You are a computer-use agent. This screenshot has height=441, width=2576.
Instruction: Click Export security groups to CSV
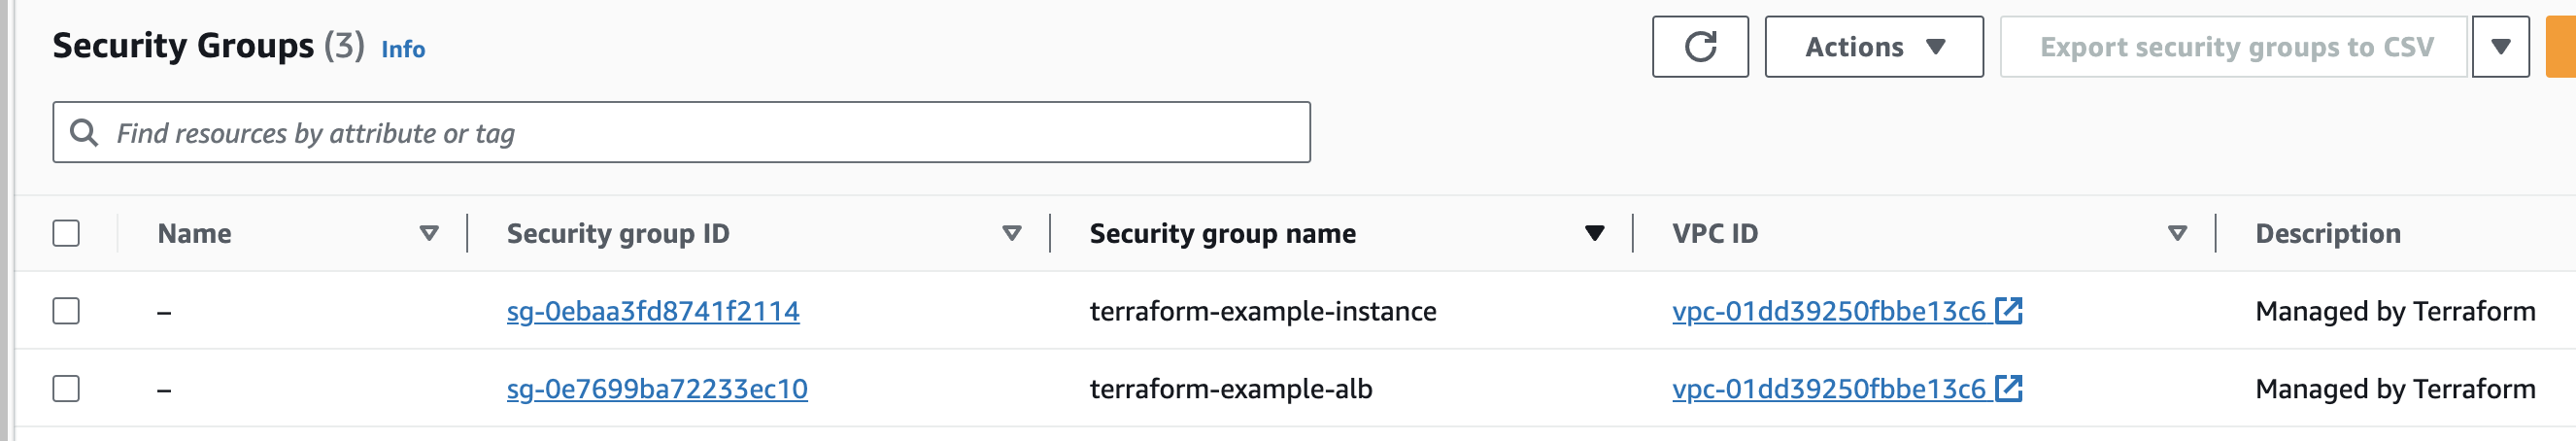pos(2235,47)
